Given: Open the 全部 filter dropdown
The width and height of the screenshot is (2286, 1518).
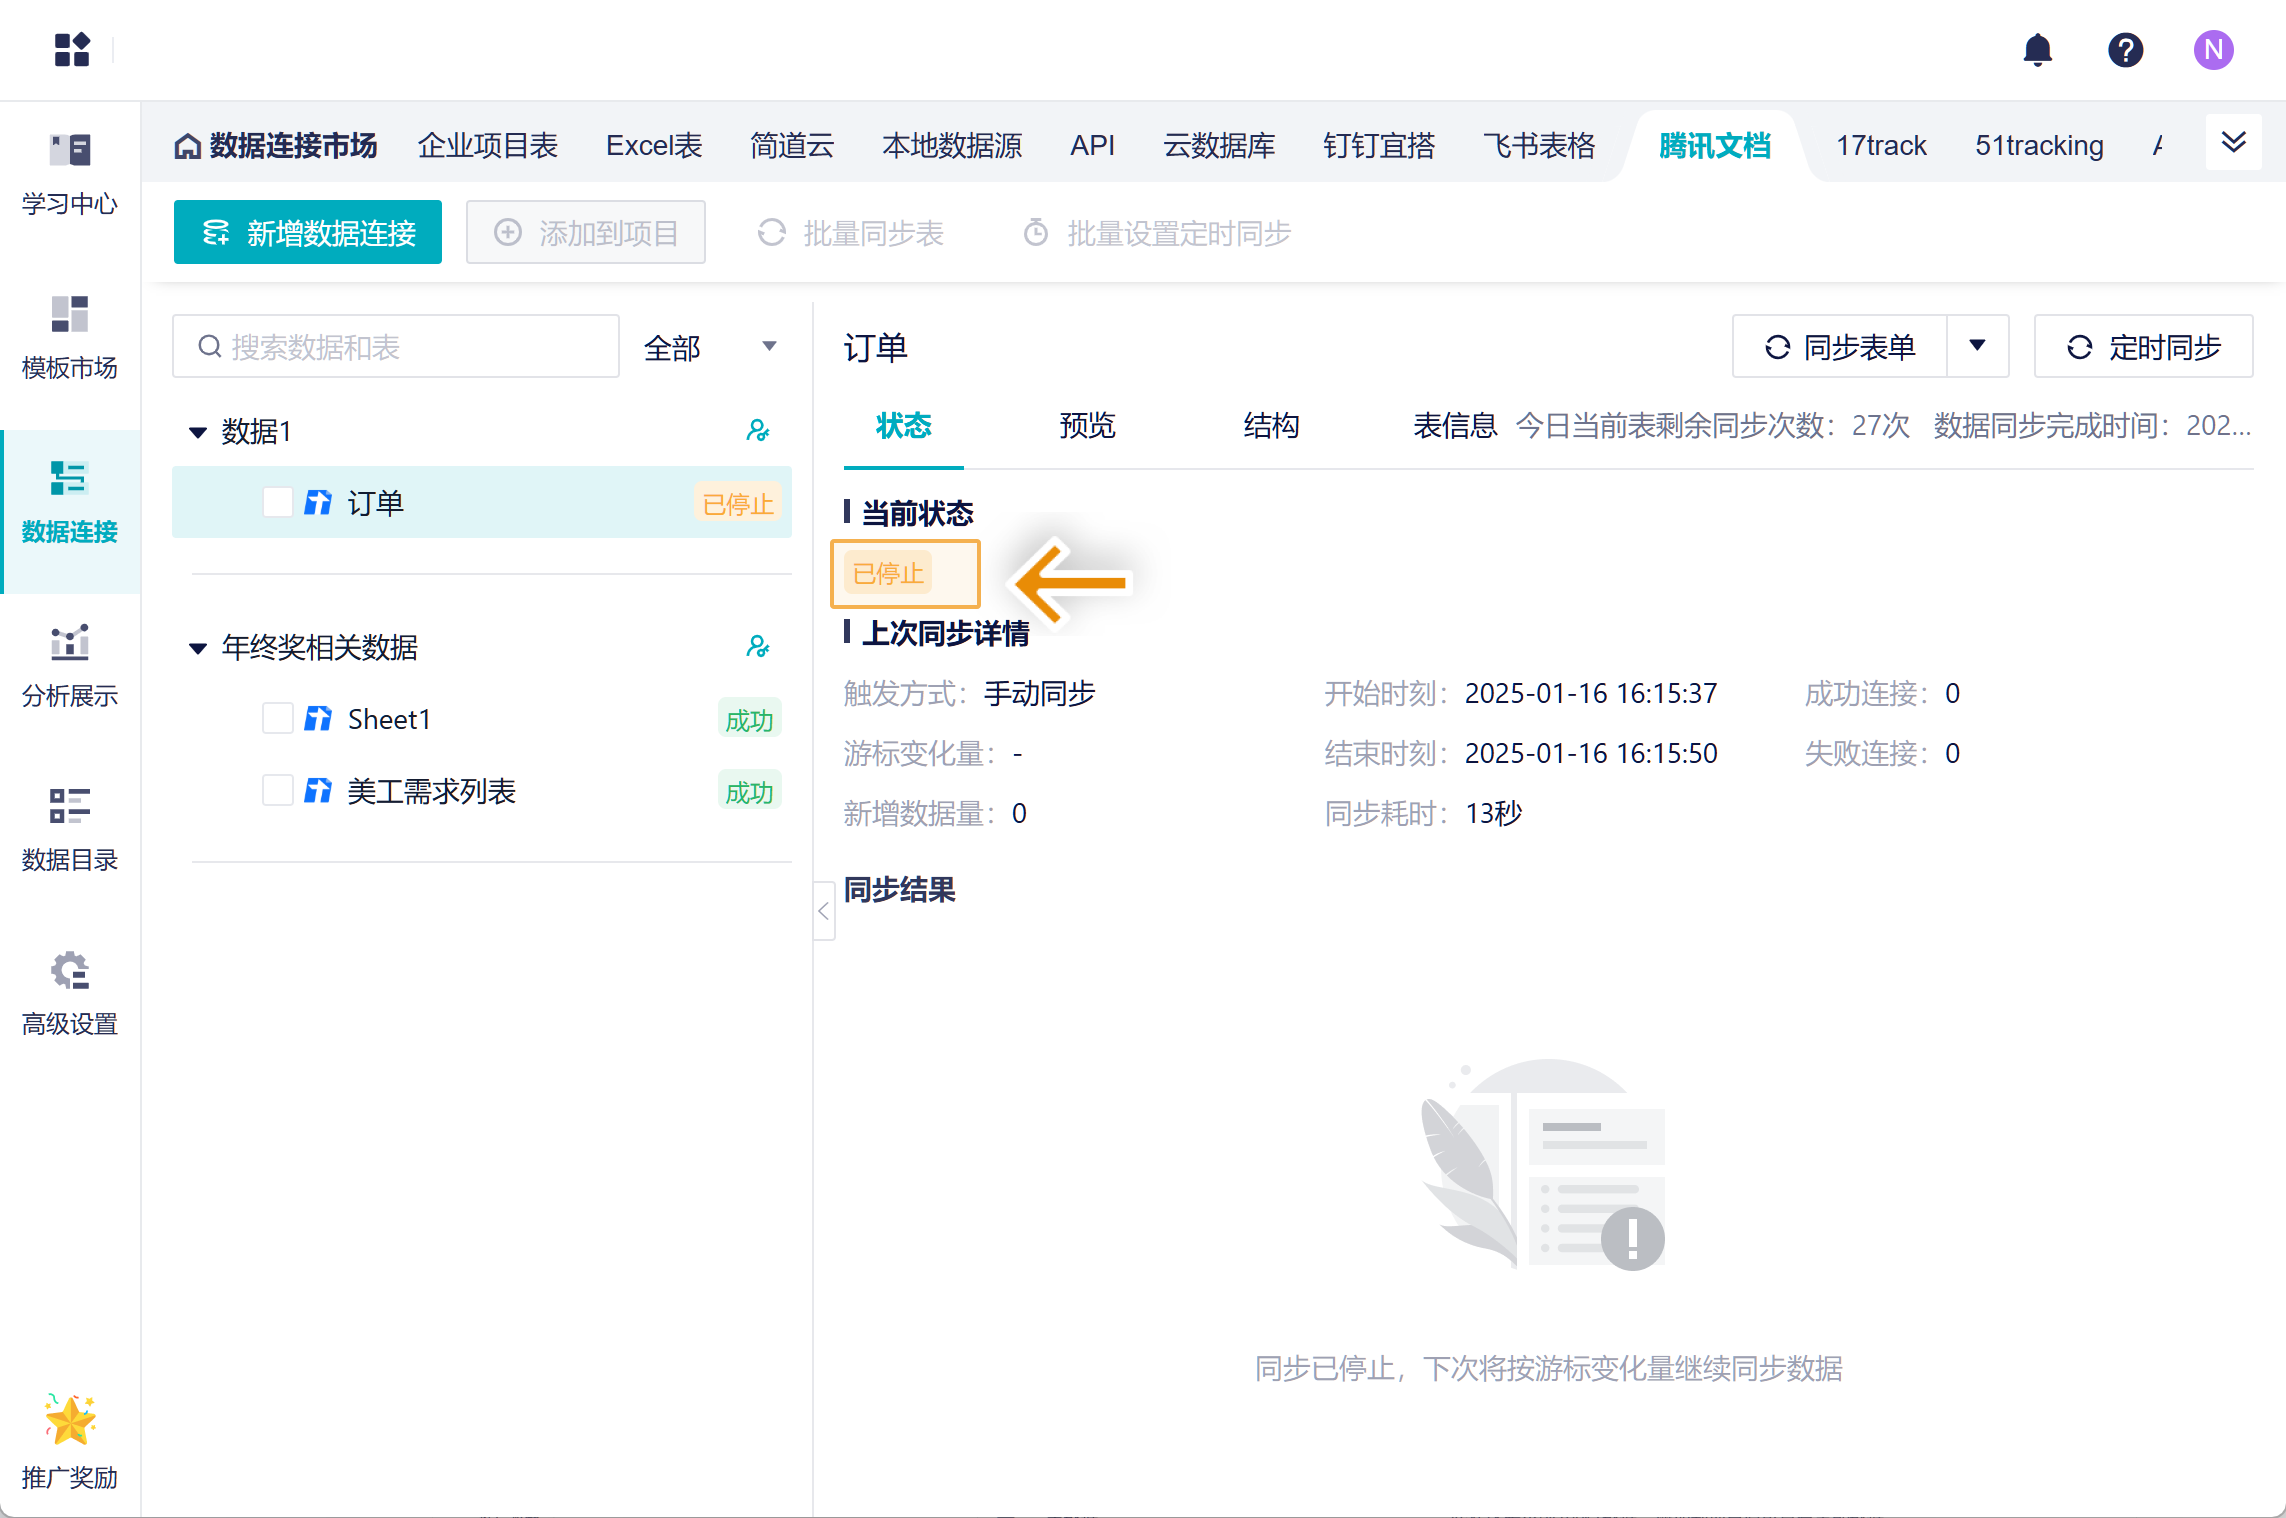Looking at the screenshot, I should (x=710, y=347).
